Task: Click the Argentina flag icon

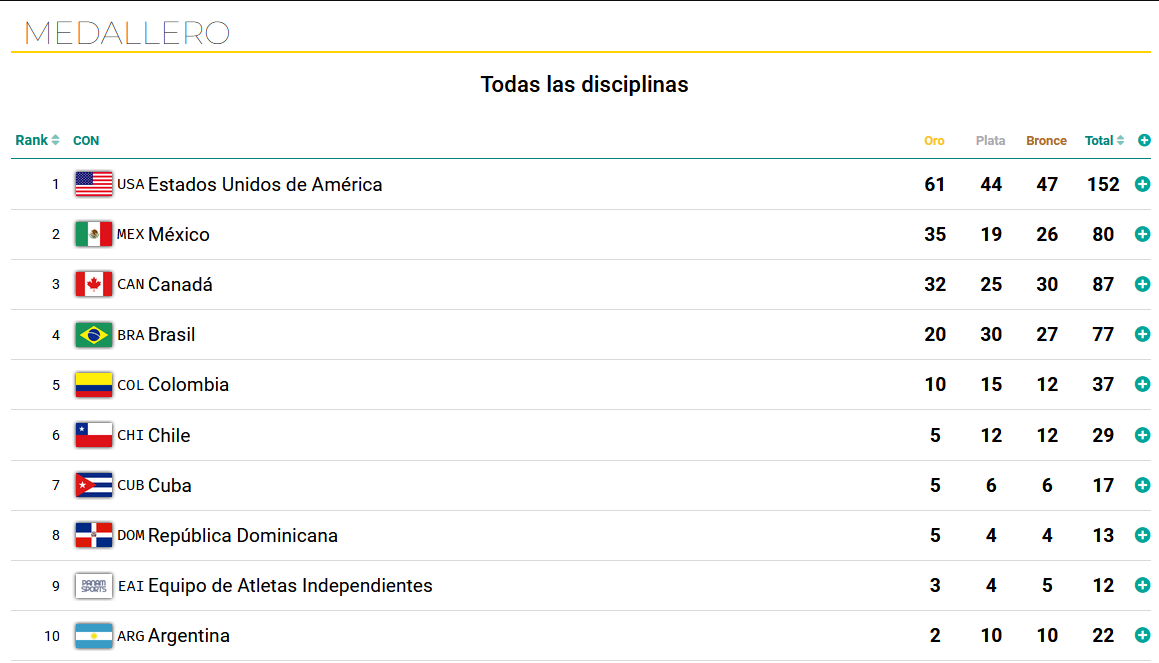Action: pos(94,636)
